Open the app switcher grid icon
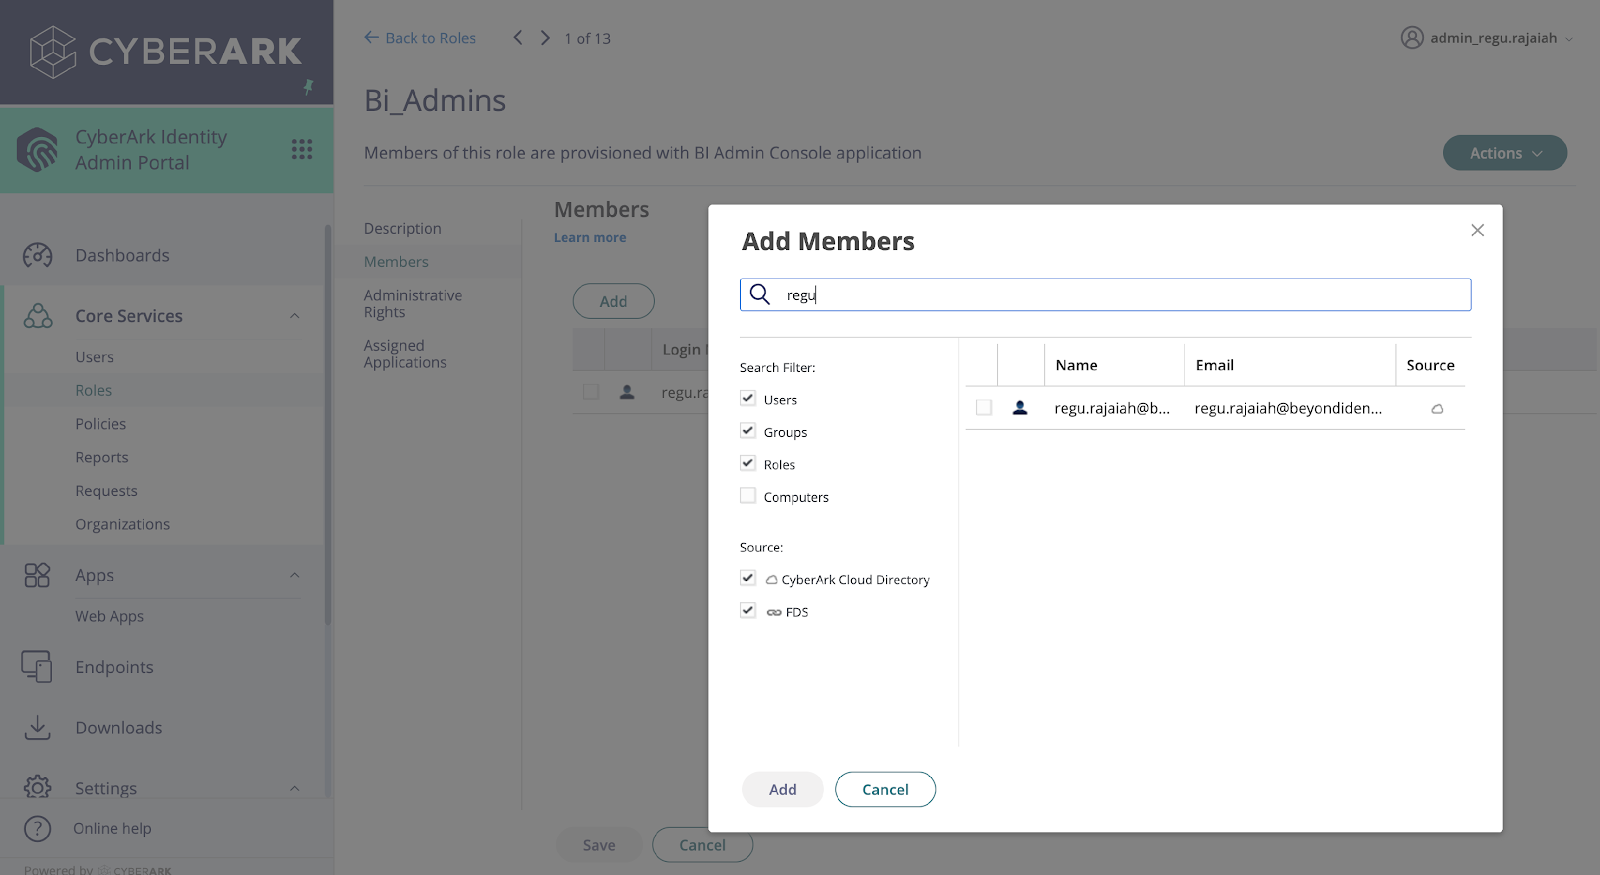Screen dimensions: 1600x875 pyautogui.click(x=302, y=149)
